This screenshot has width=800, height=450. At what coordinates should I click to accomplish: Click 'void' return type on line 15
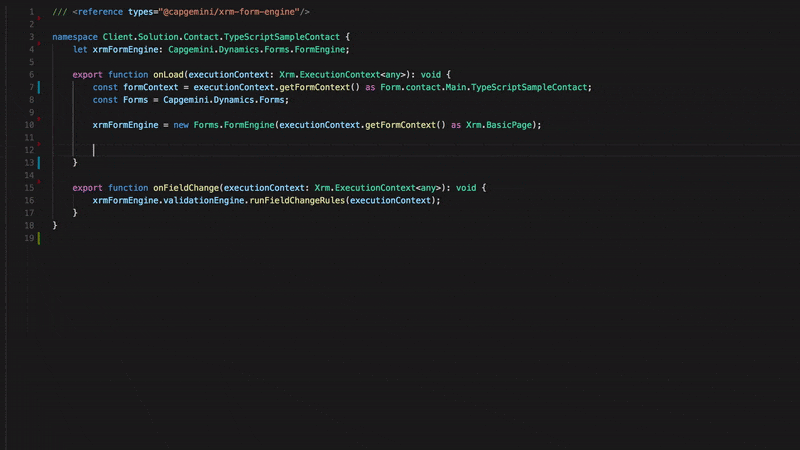pyautogui.click(x=466, y=188)
